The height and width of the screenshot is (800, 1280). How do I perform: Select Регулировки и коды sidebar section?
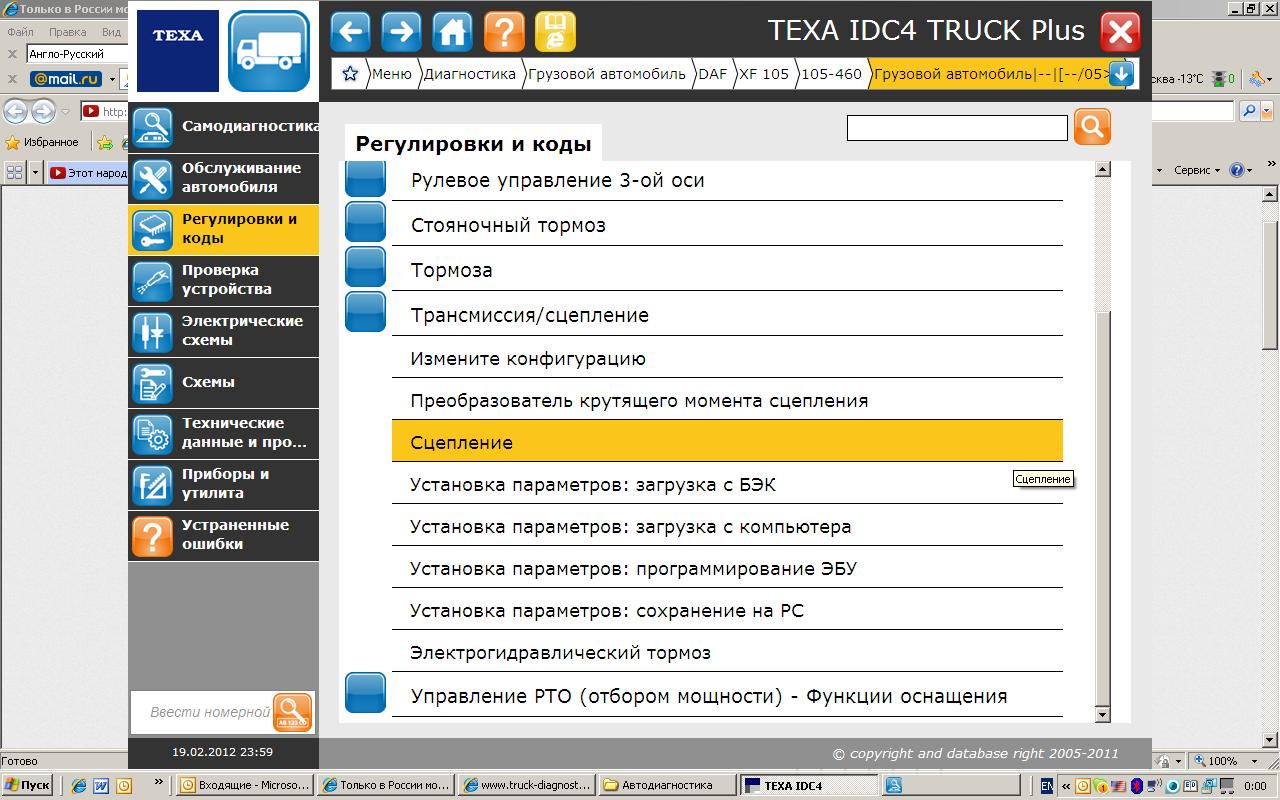[223, 229]
